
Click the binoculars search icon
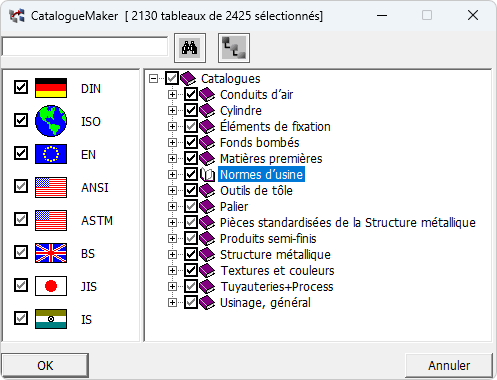tap(190, 48)
